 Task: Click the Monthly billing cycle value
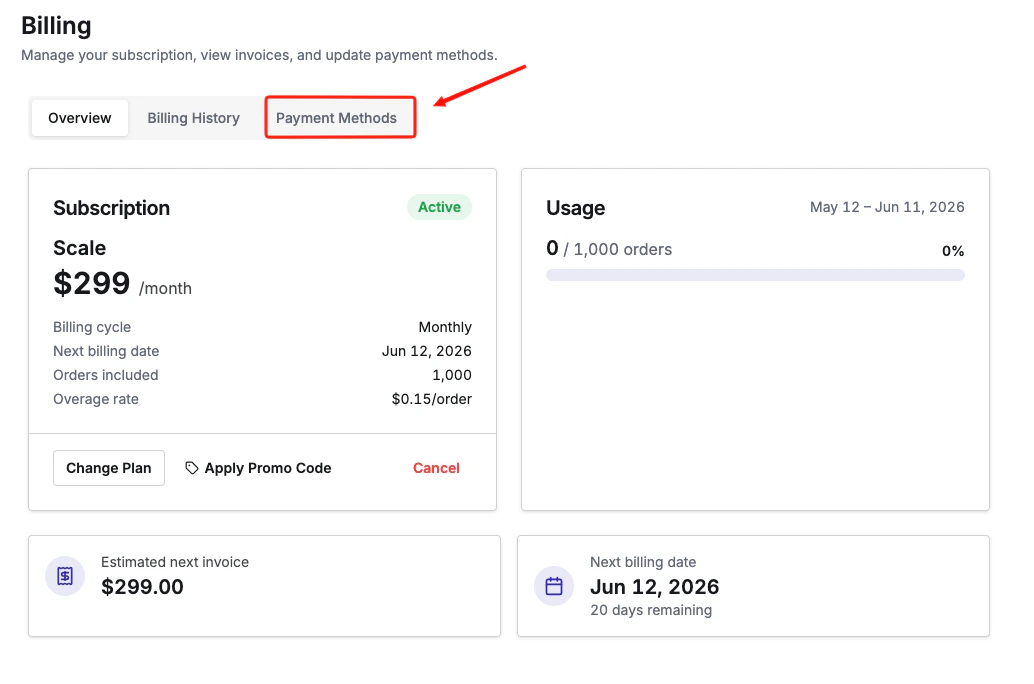click(445, 327)
